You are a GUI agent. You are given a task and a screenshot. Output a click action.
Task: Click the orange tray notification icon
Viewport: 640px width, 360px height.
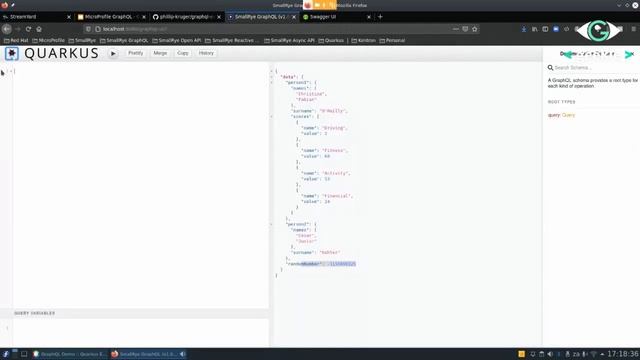521,354
